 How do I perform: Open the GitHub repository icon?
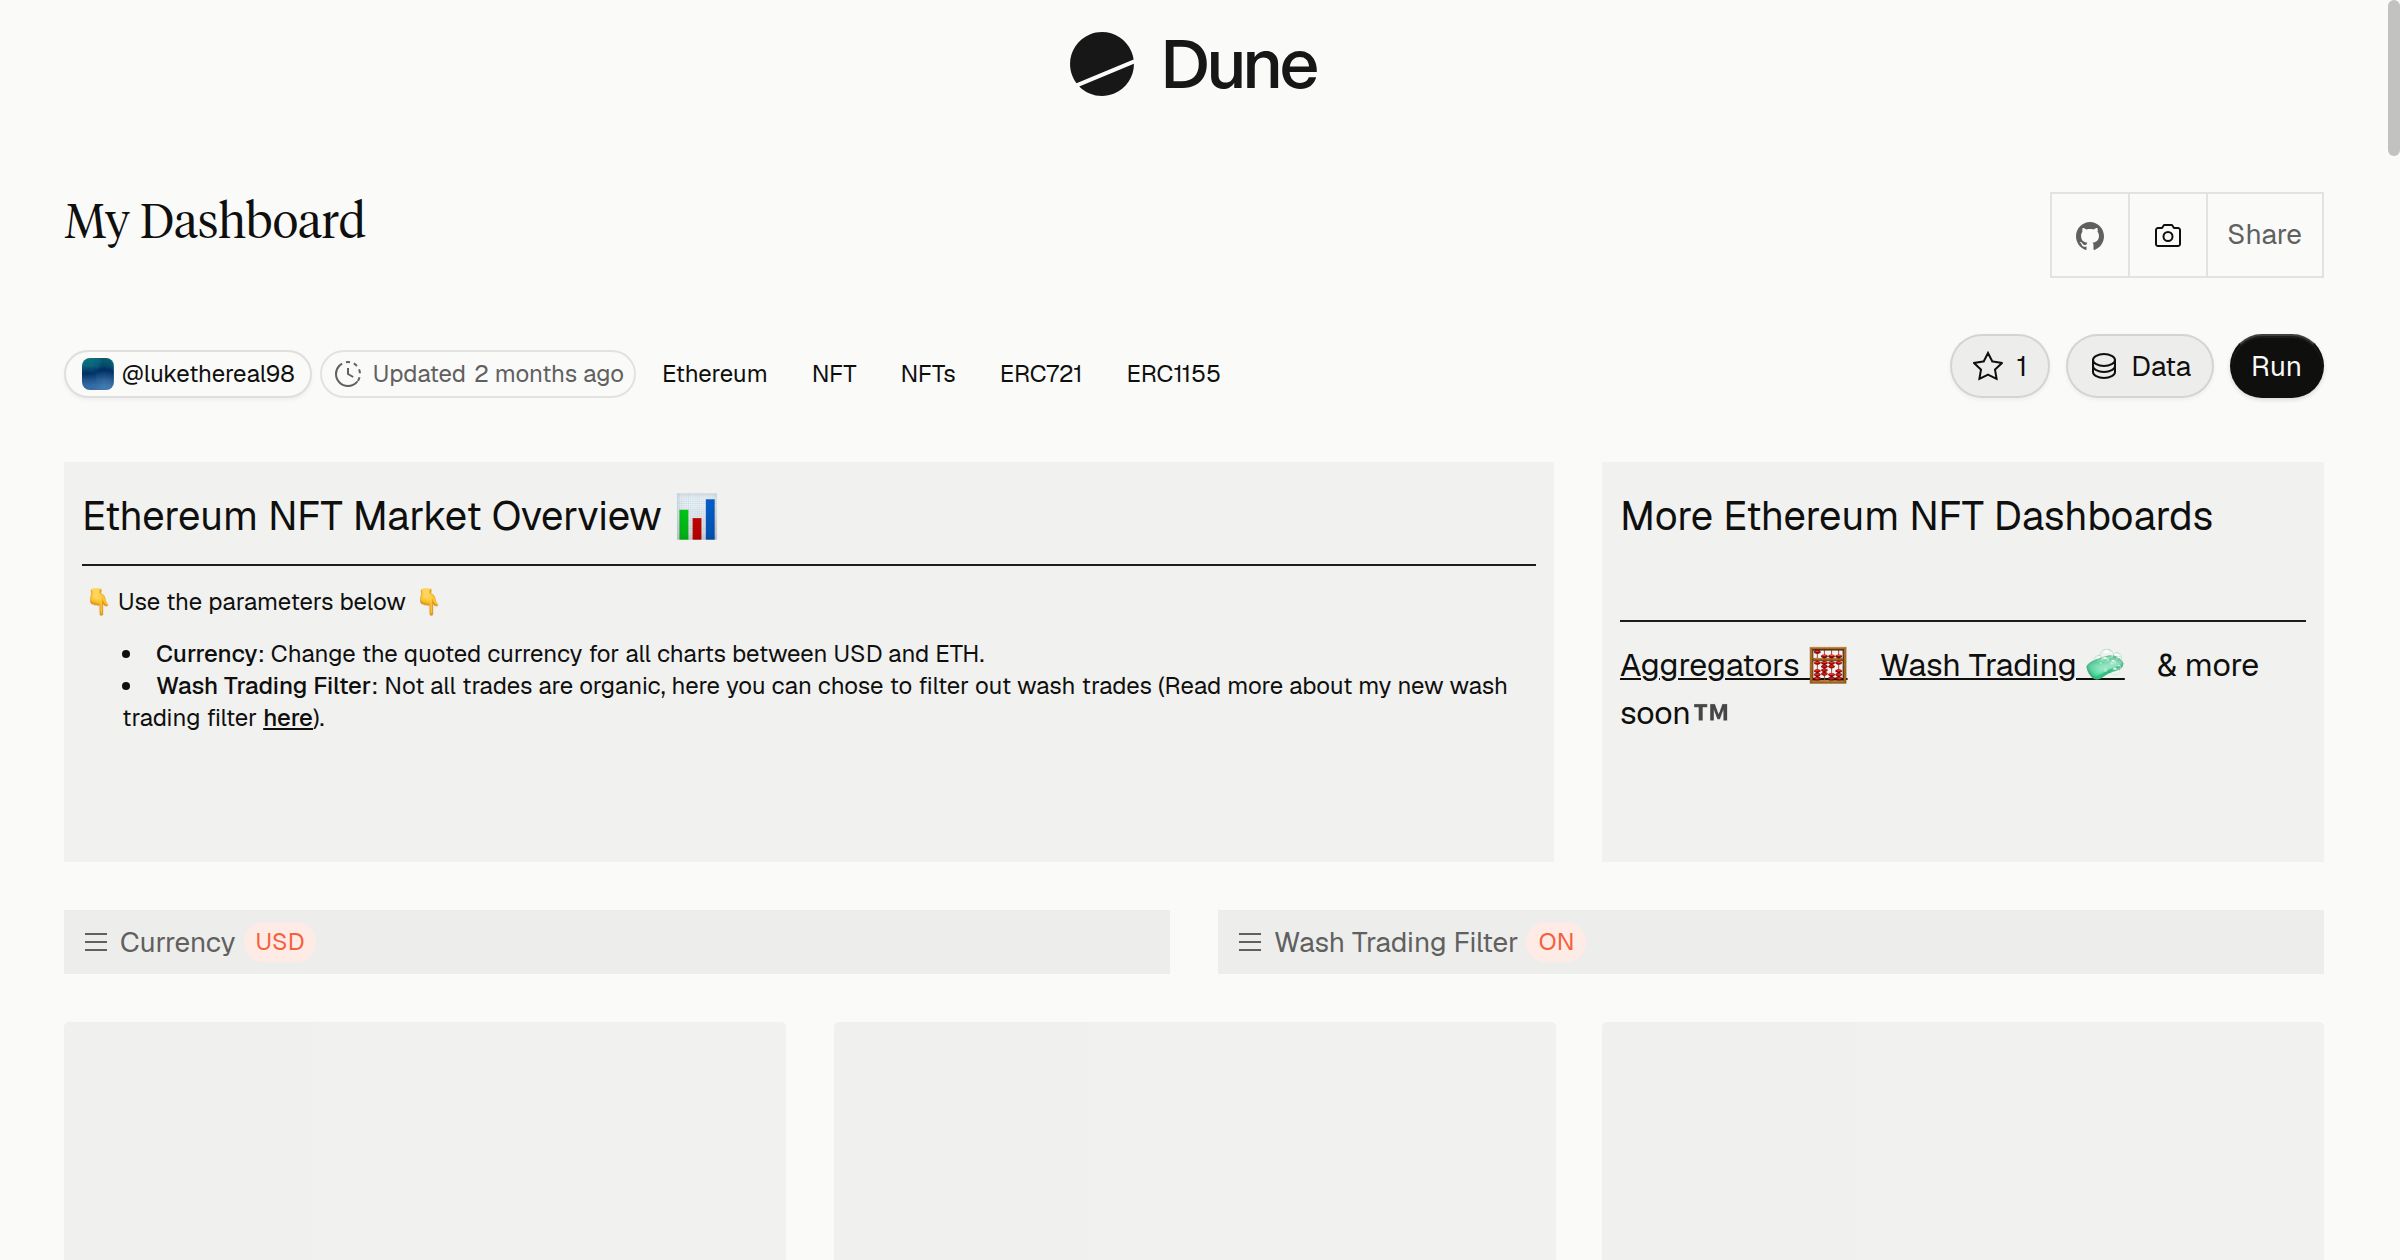[x=2089, y=235]
